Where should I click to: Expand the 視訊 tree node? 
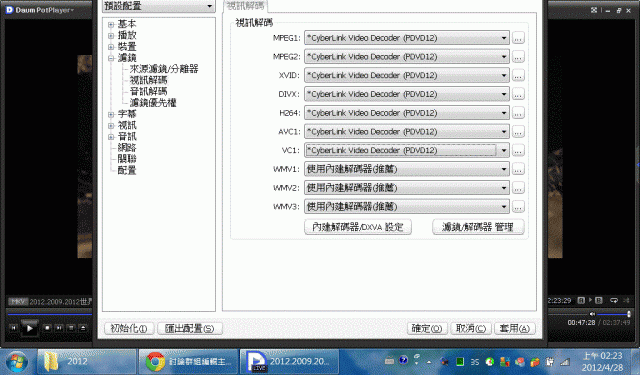pyautogui.click(x=111, y=126)
